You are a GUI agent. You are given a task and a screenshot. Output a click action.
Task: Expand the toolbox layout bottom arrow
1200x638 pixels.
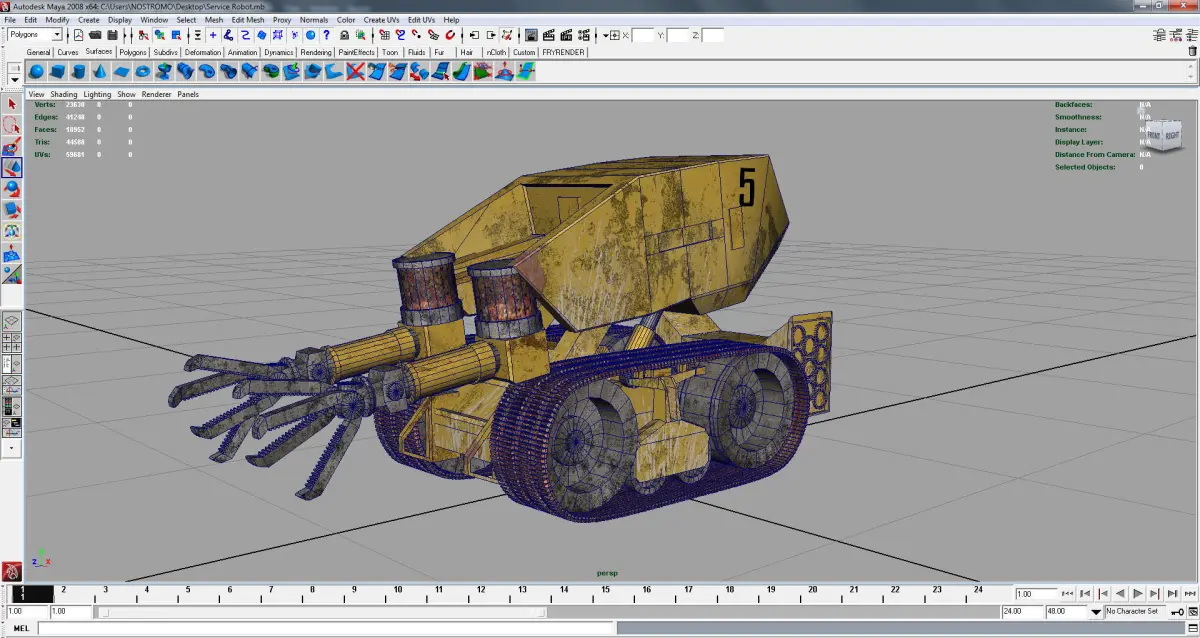(12, 447)
